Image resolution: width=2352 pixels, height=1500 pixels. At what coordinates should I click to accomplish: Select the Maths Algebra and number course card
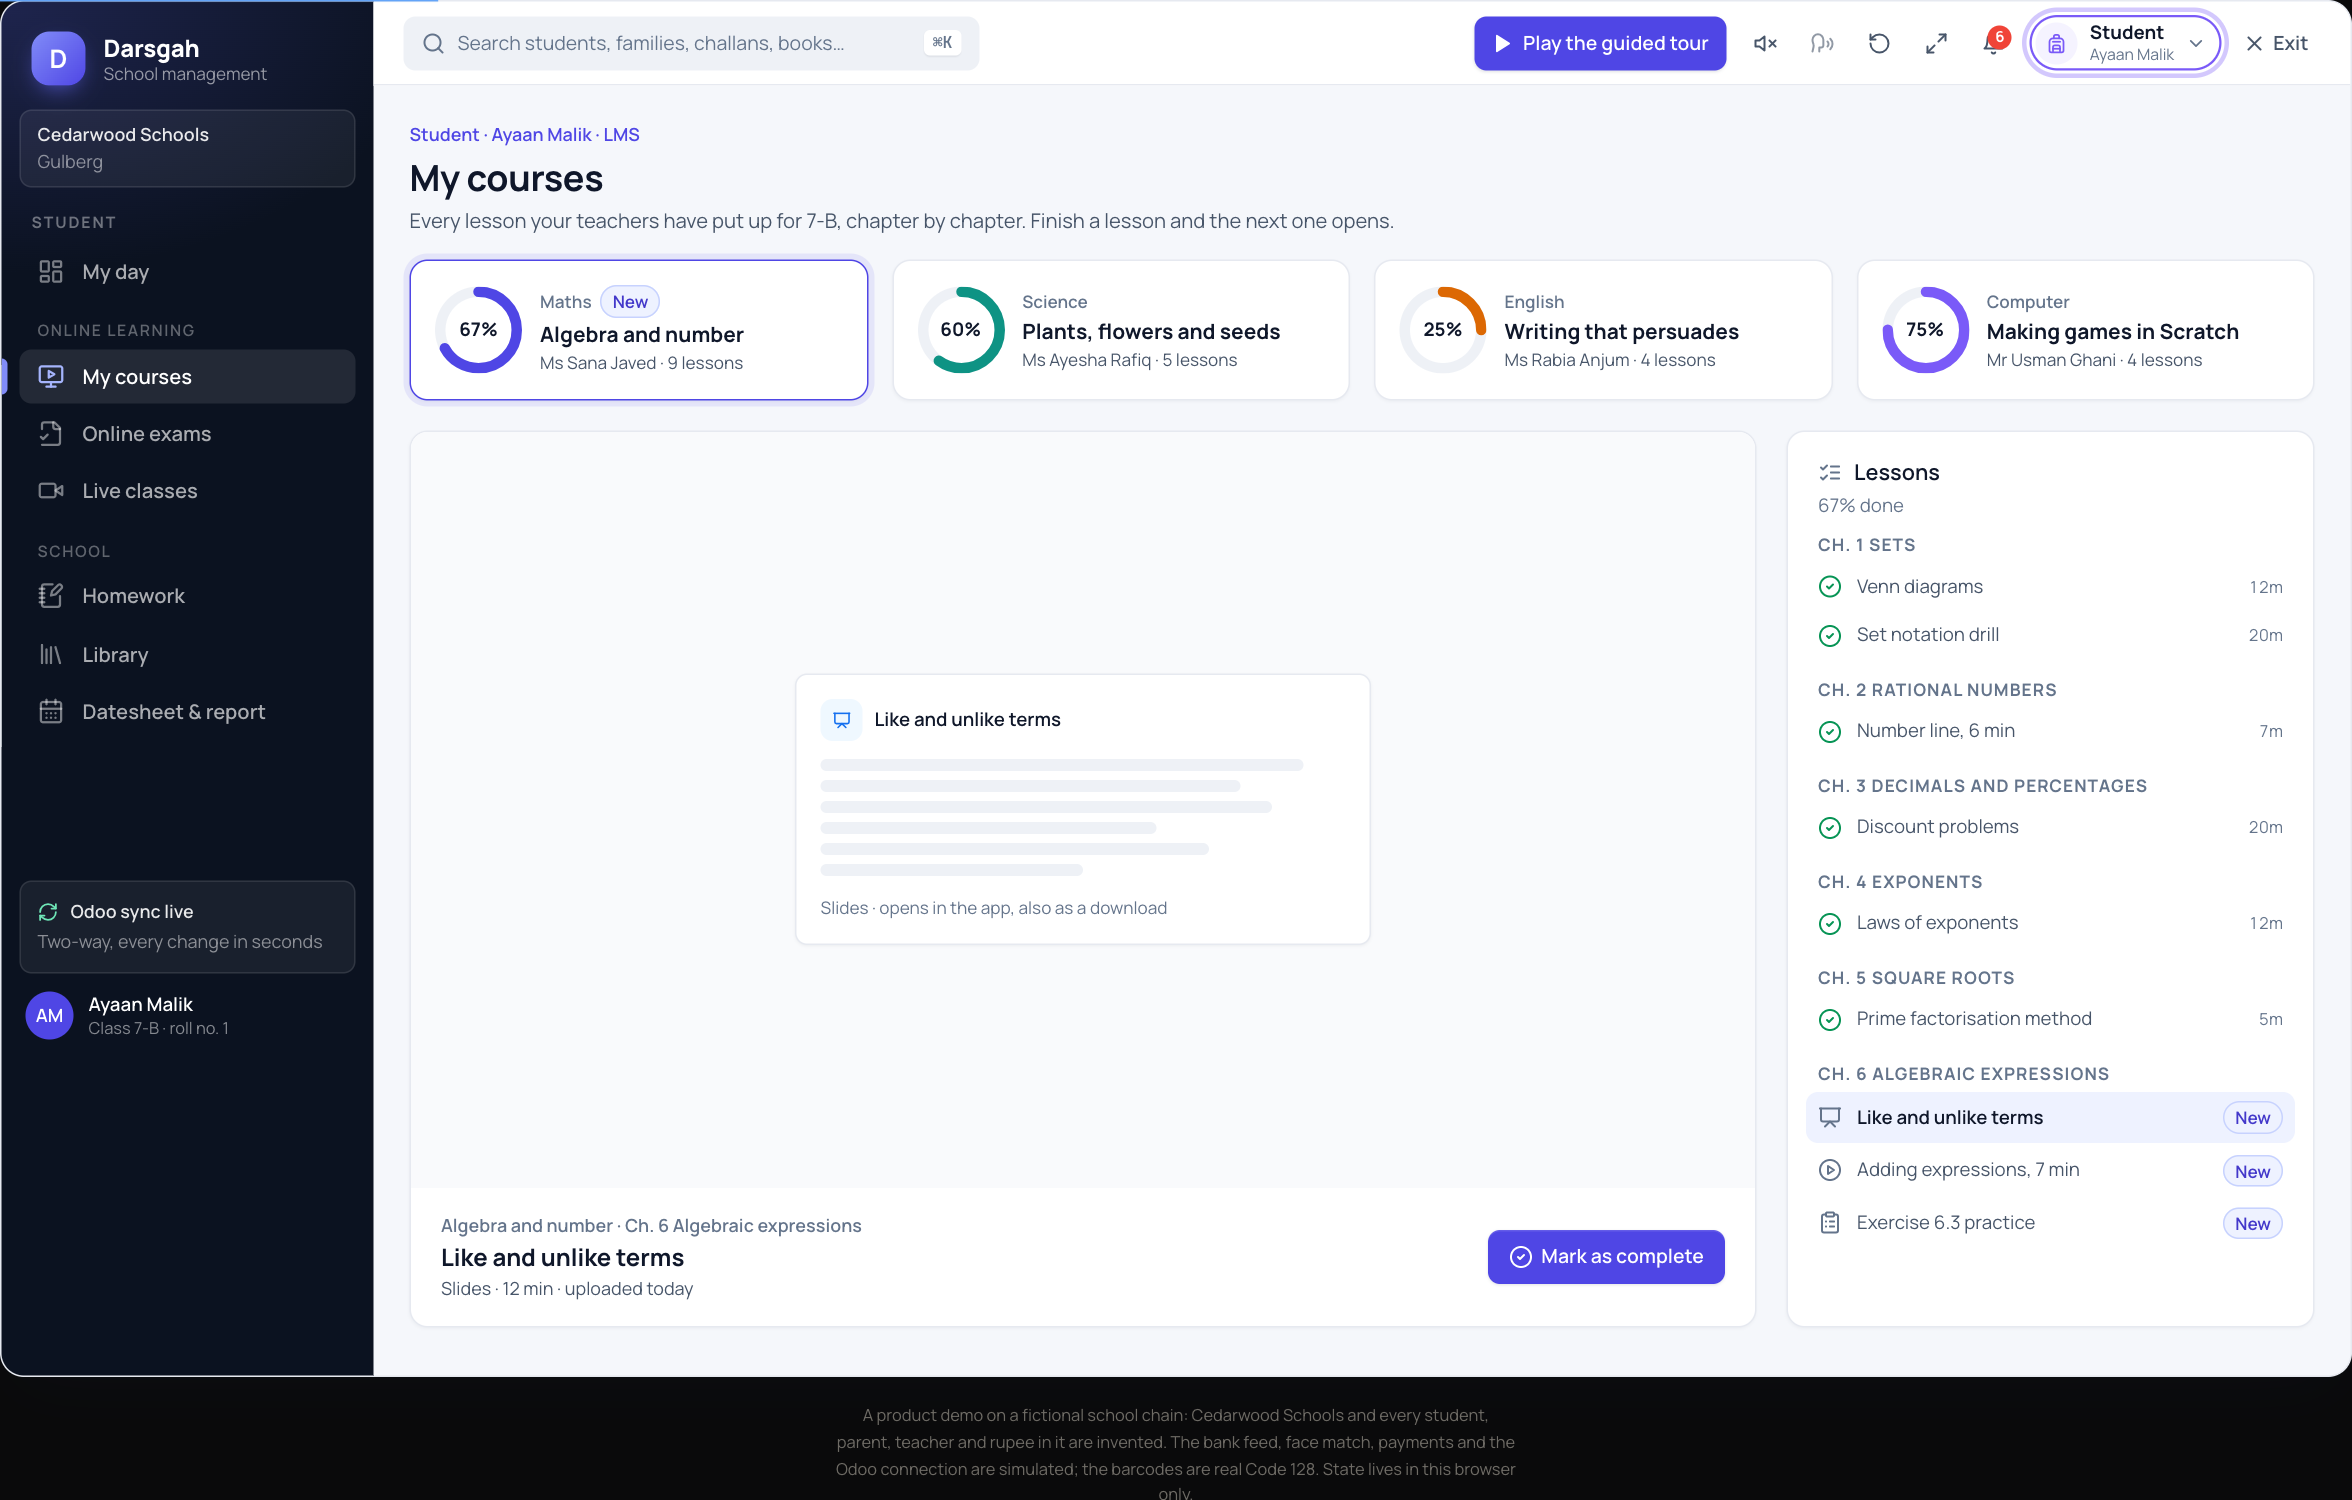coord(639,330)
